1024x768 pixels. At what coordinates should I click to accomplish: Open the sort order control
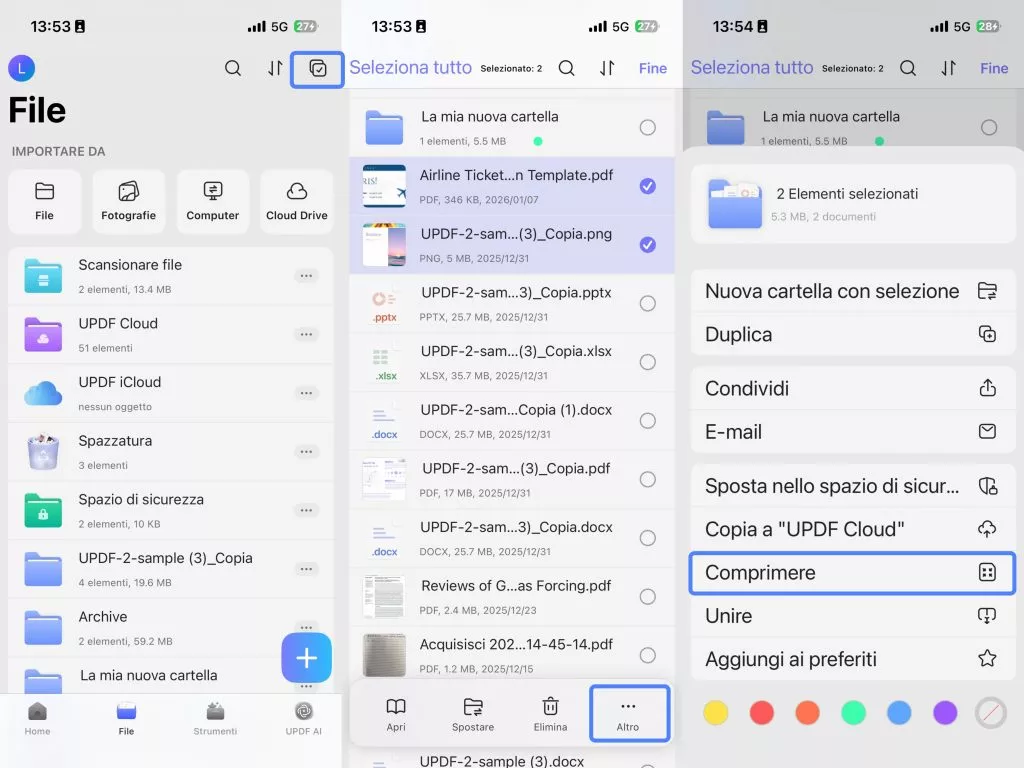(275, 69)
